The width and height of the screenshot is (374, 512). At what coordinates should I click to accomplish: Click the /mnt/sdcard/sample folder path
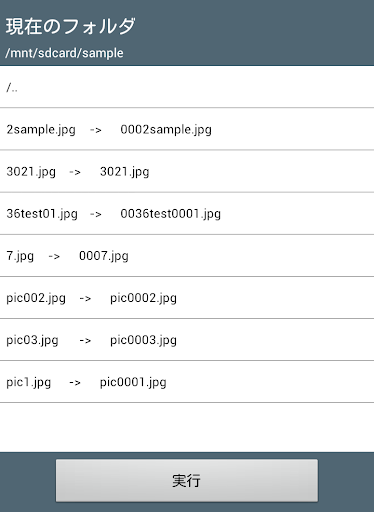pos(64,53)
